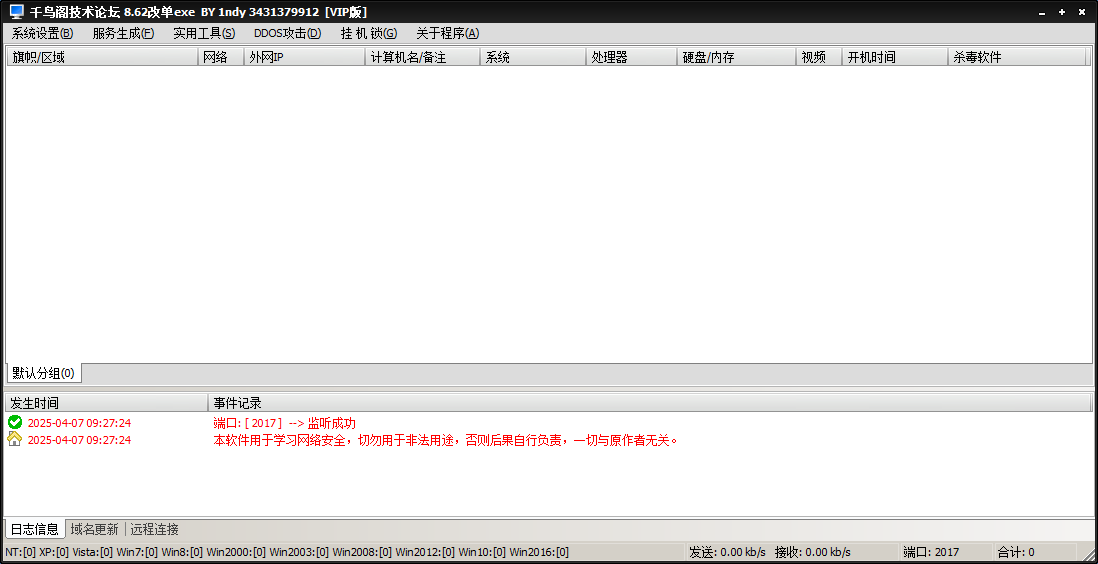
Task: Switch to the 域名更新 tab
Action: click(94, 529)
